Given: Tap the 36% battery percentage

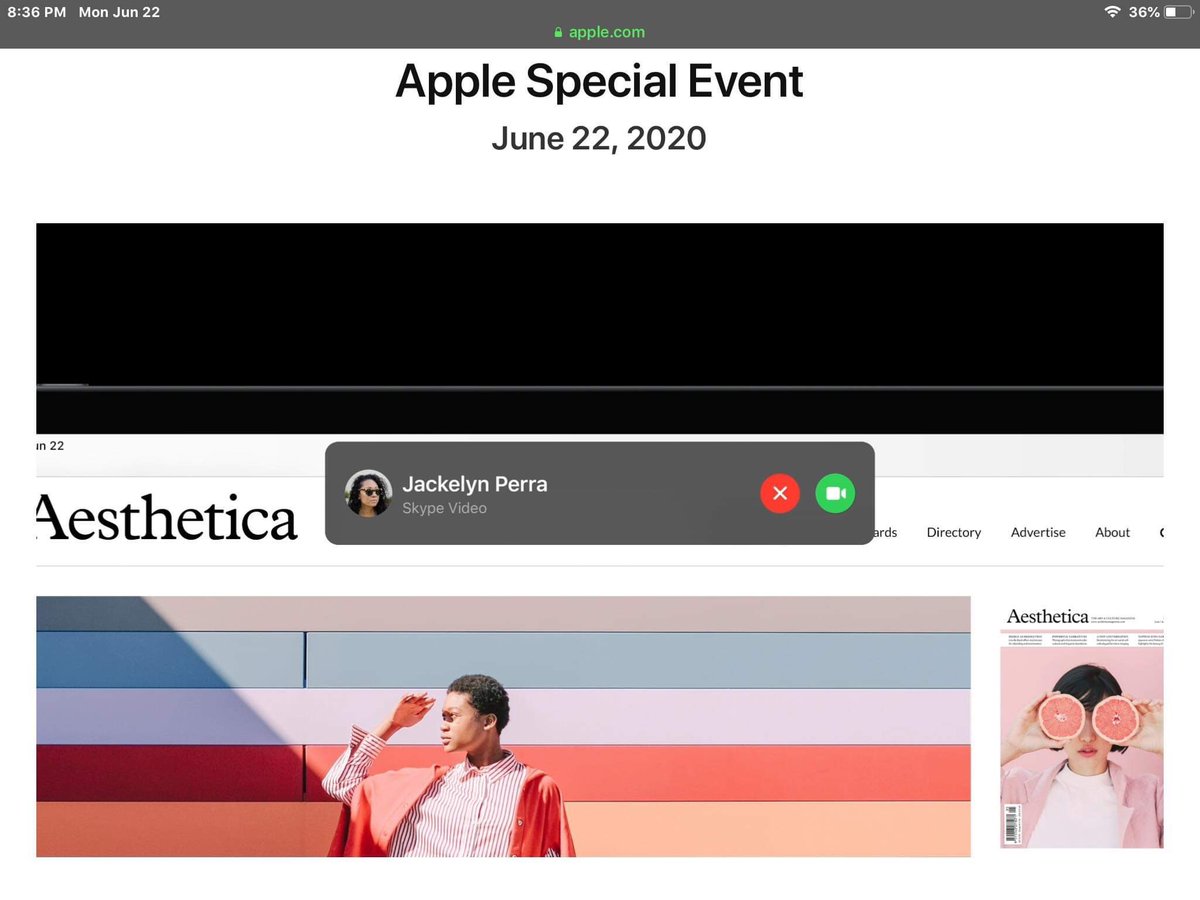Looking at the screenshot, I should (1145, 12).
